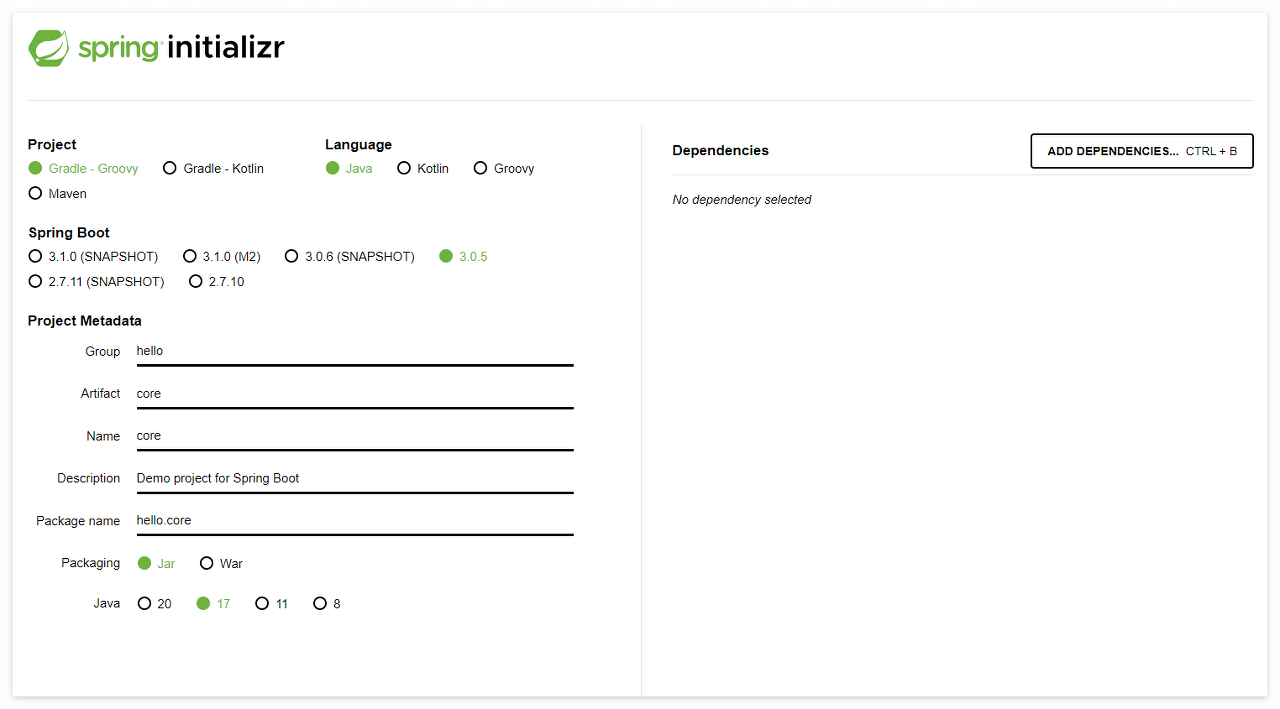This screenshot has width=1280, height=709.
Task: Select Spring Boot 2.7.11 (SNAPSHOT)
Action: (x=96, y=281)
